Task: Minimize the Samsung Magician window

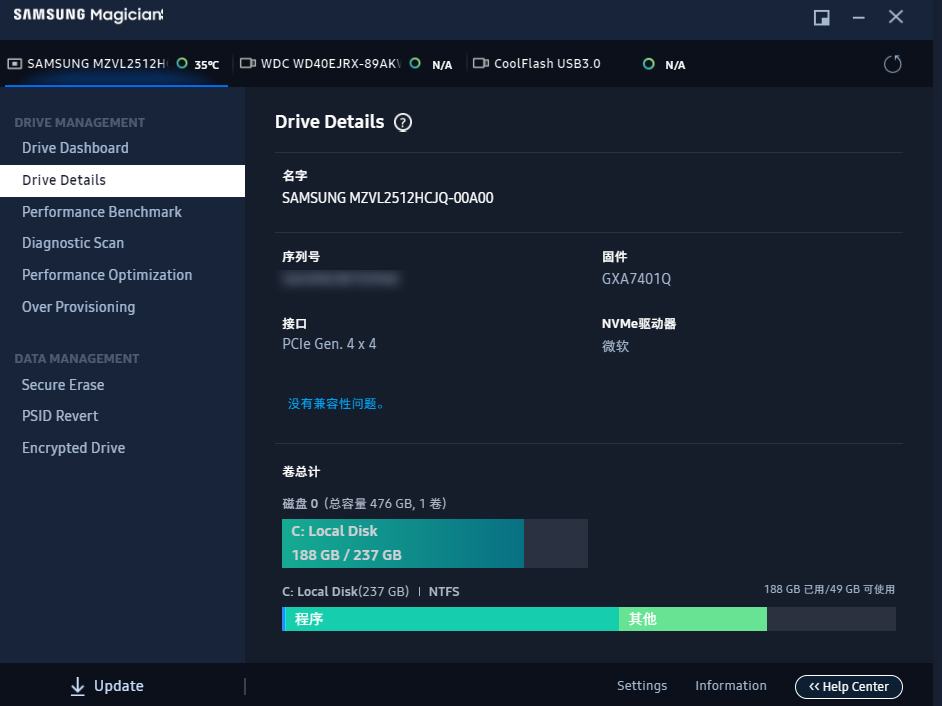Action: coord(858,17)
